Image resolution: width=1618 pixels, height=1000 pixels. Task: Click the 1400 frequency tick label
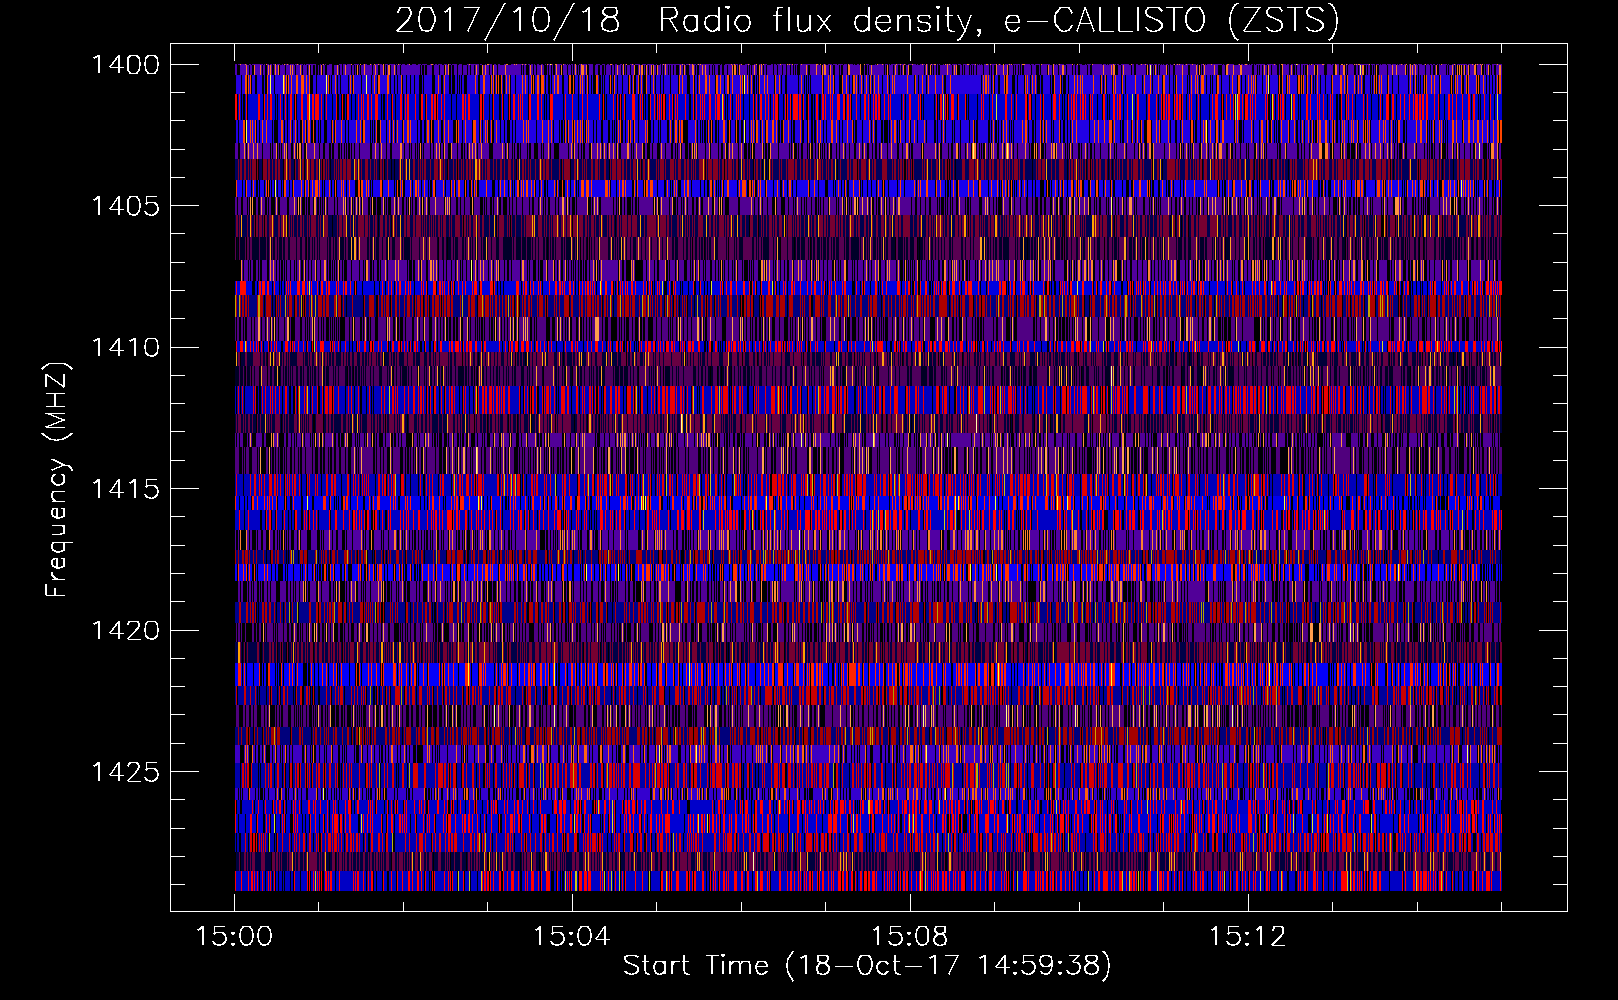(125, 65)
